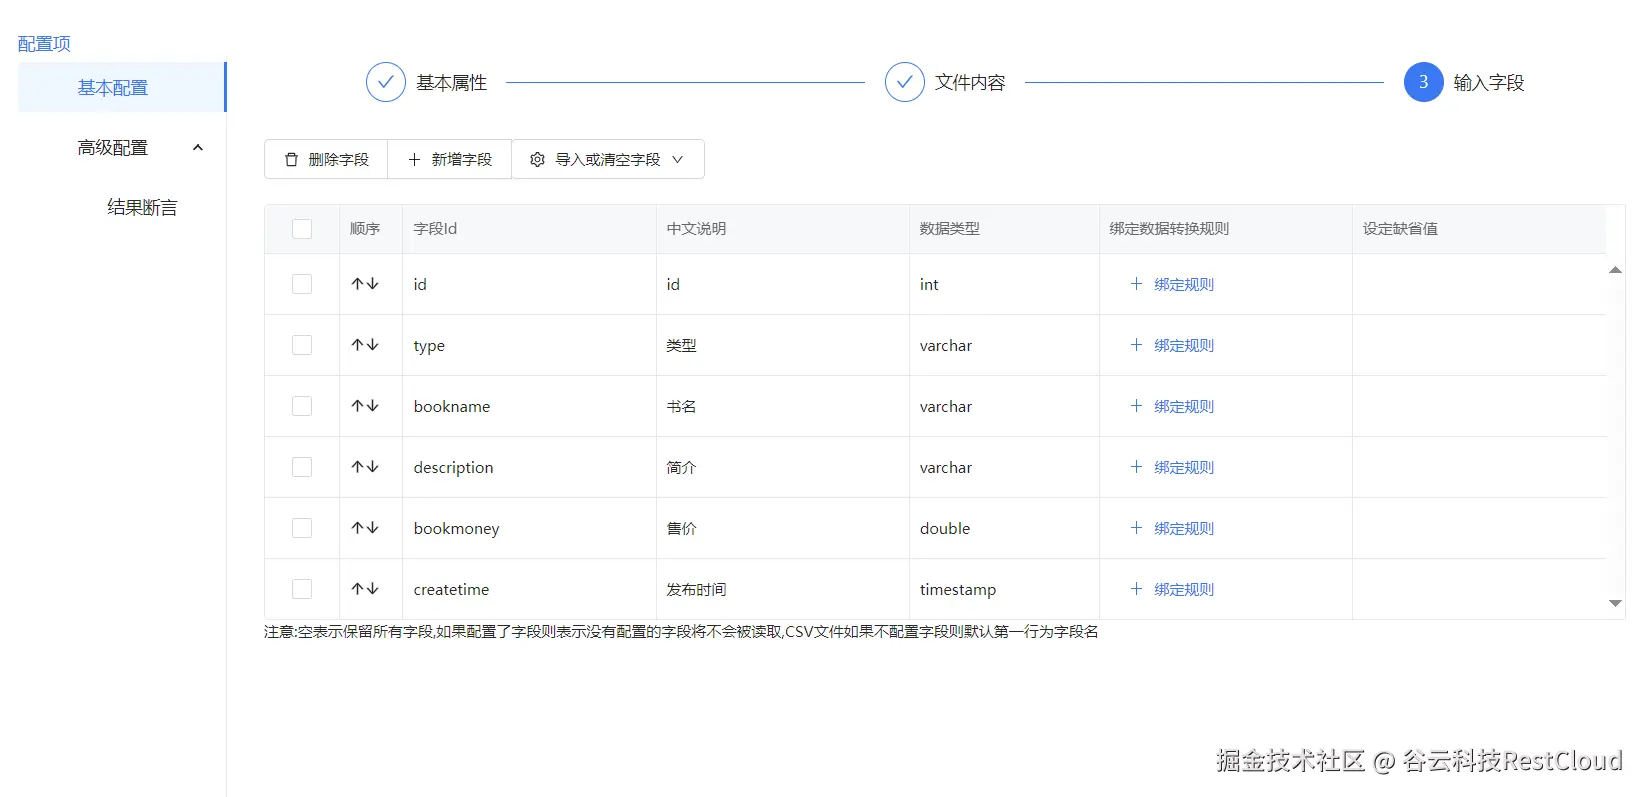Click the sort arrows in the createtime row
The image size is (1646, 797).
click(365, 589)
